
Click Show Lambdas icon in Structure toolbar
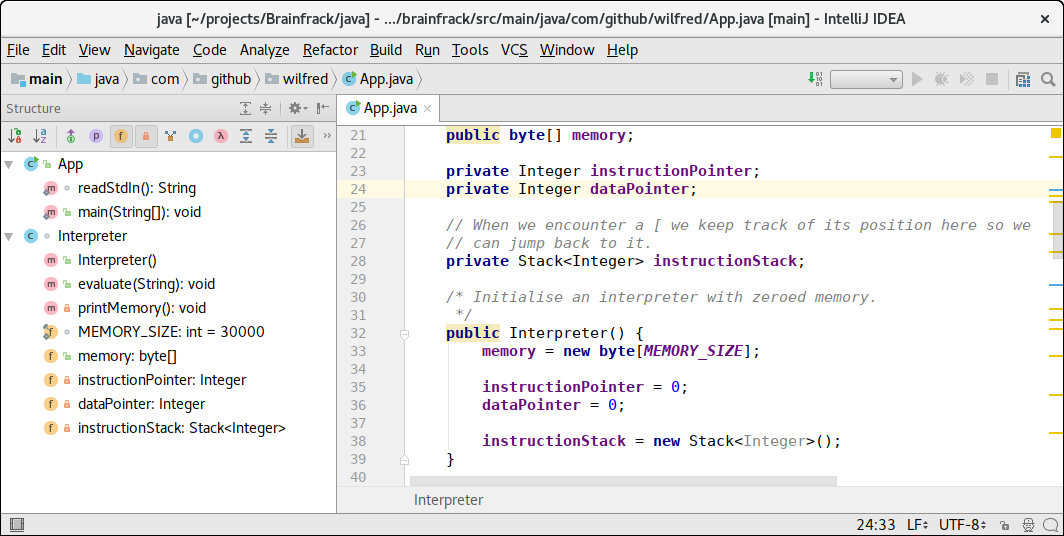[x=220, y=136]
